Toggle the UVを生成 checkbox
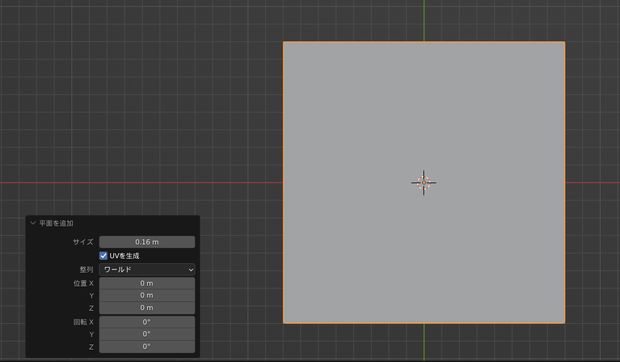The height and width of the screenshot is (362, 620). pos(103,256)
